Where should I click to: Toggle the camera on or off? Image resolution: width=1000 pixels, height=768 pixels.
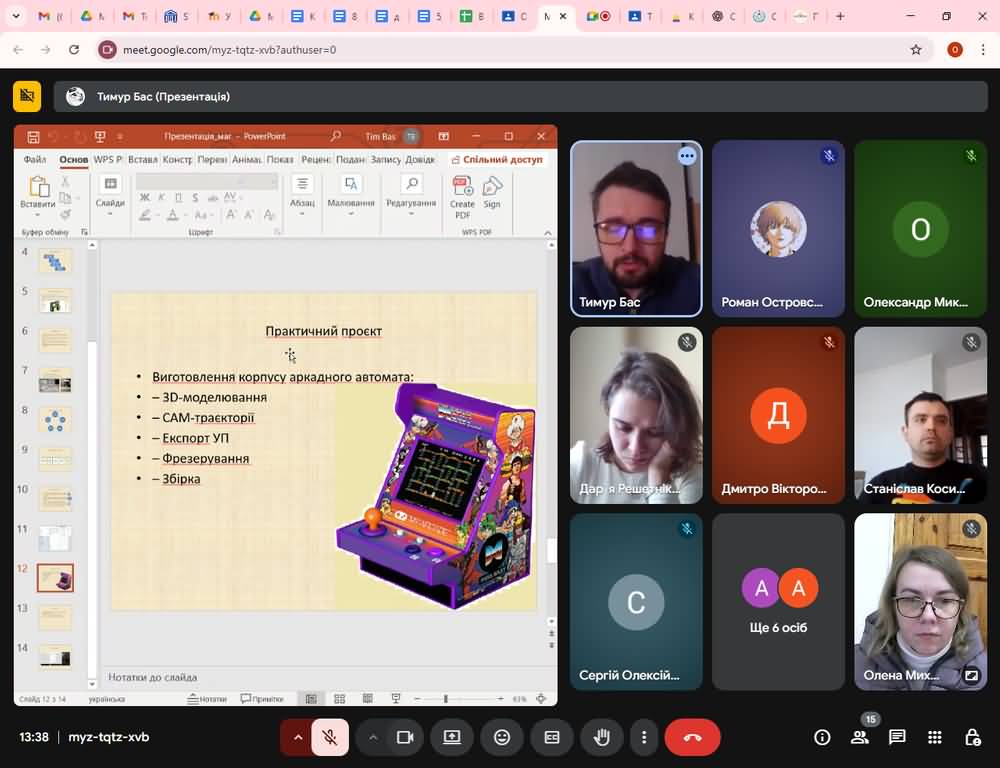(x=405, y=737)
